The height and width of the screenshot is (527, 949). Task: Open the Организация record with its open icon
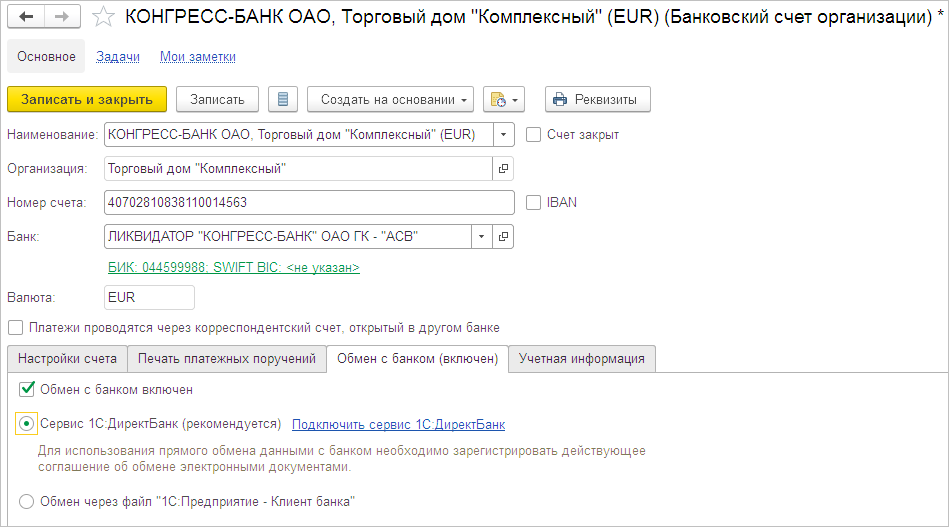click(503, 169)
